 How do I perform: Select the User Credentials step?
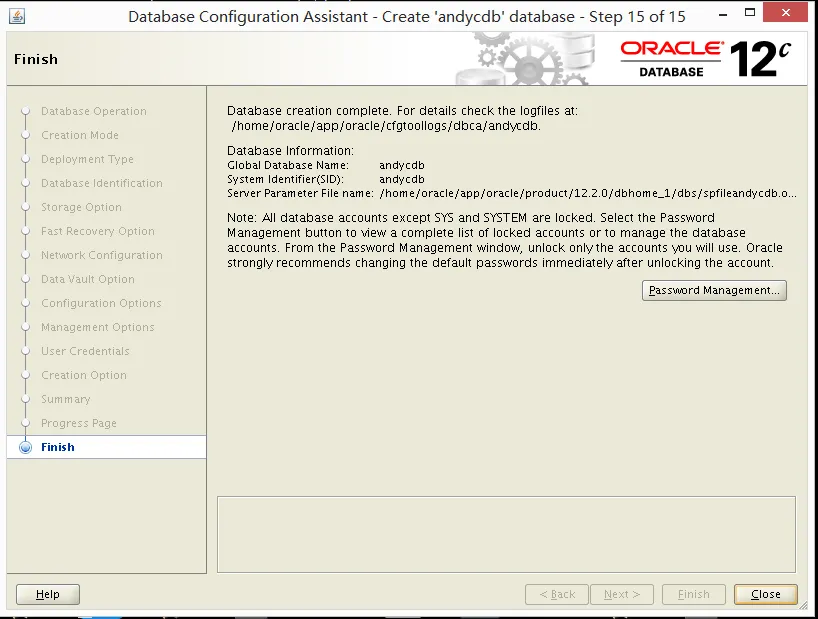tap(85, 351)
